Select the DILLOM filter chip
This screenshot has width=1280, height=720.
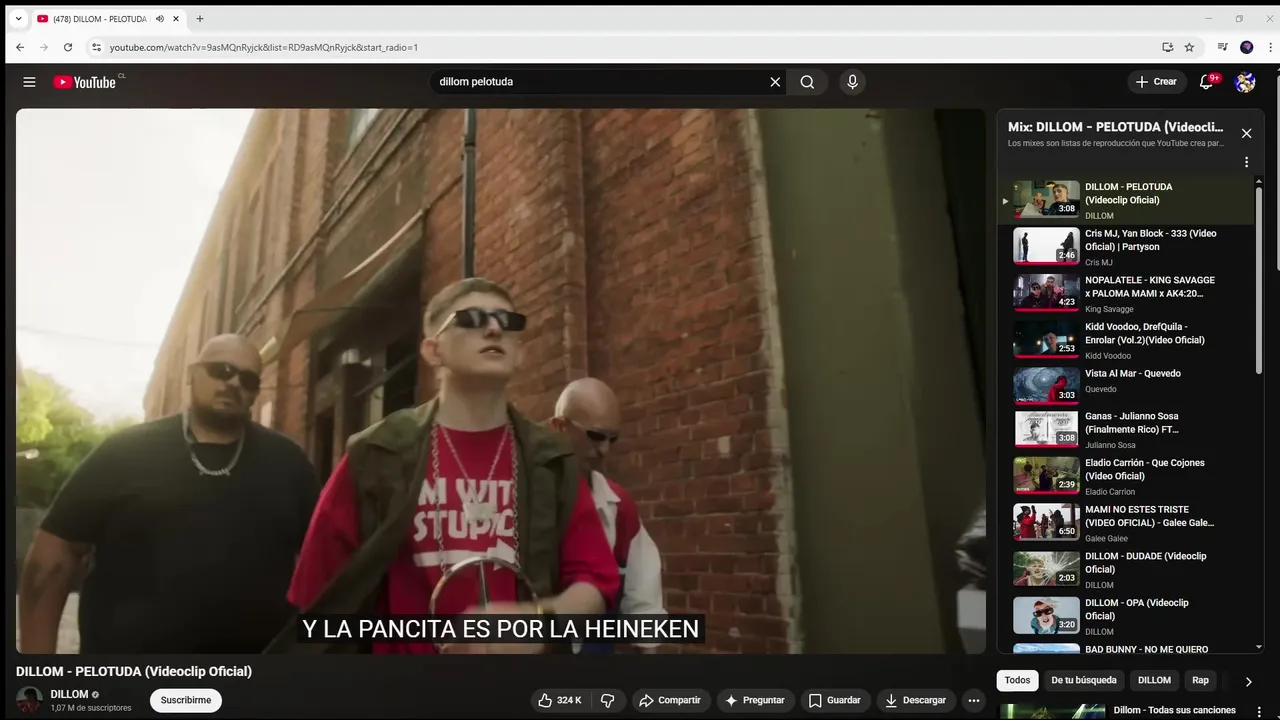(x=1154, y=680)
